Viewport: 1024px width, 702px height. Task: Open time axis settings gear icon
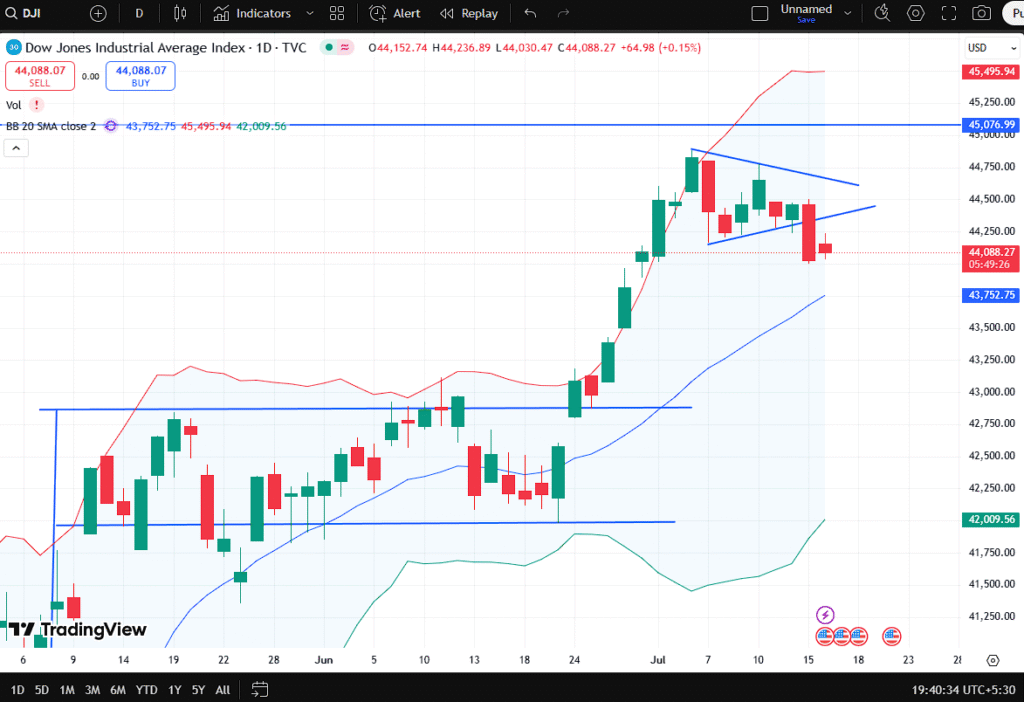pos(993,660)
